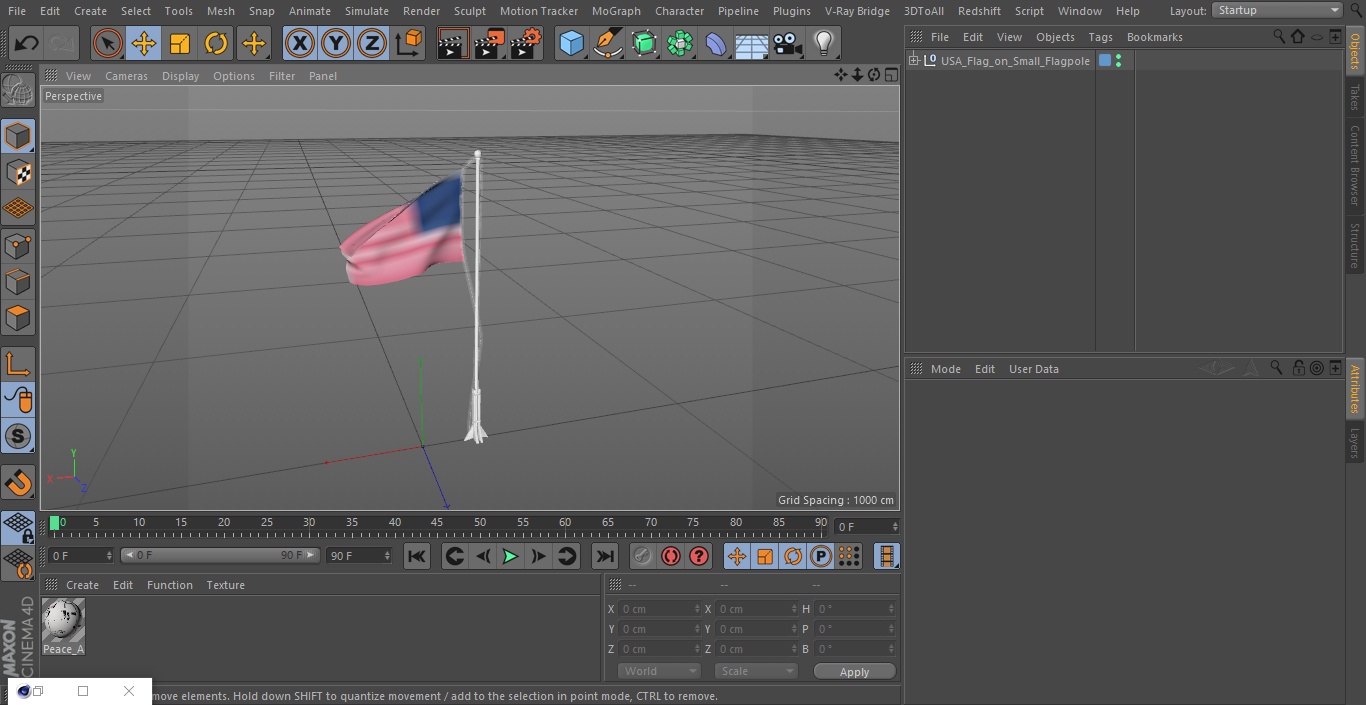
Task: Click object manager search magnifier icon
Action: [x=1279, y=36]
